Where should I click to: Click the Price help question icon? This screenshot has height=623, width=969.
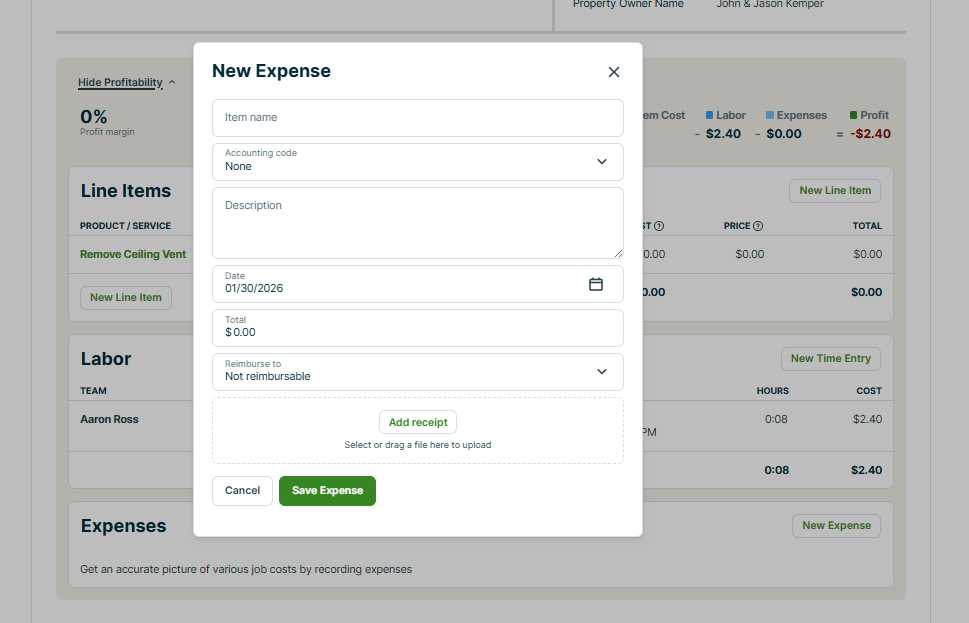[758, 226]
